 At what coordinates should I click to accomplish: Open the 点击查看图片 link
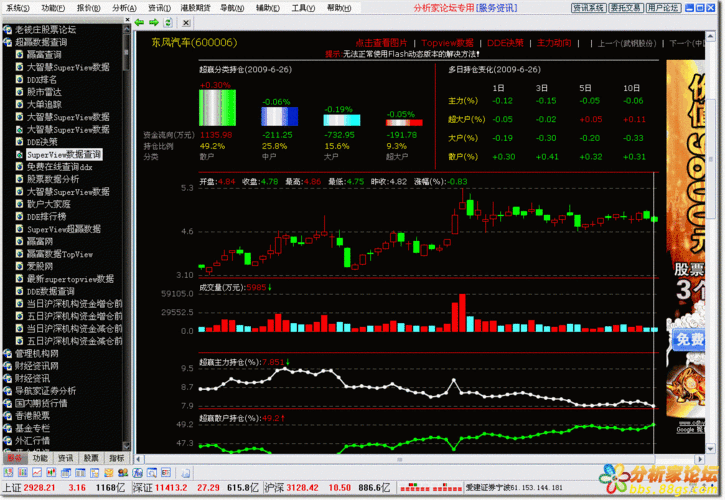click(x=381, y=43)
